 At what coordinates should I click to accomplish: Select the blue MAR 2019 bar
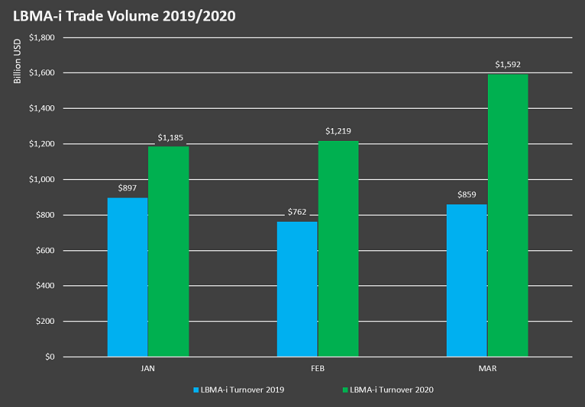point(467,281)
